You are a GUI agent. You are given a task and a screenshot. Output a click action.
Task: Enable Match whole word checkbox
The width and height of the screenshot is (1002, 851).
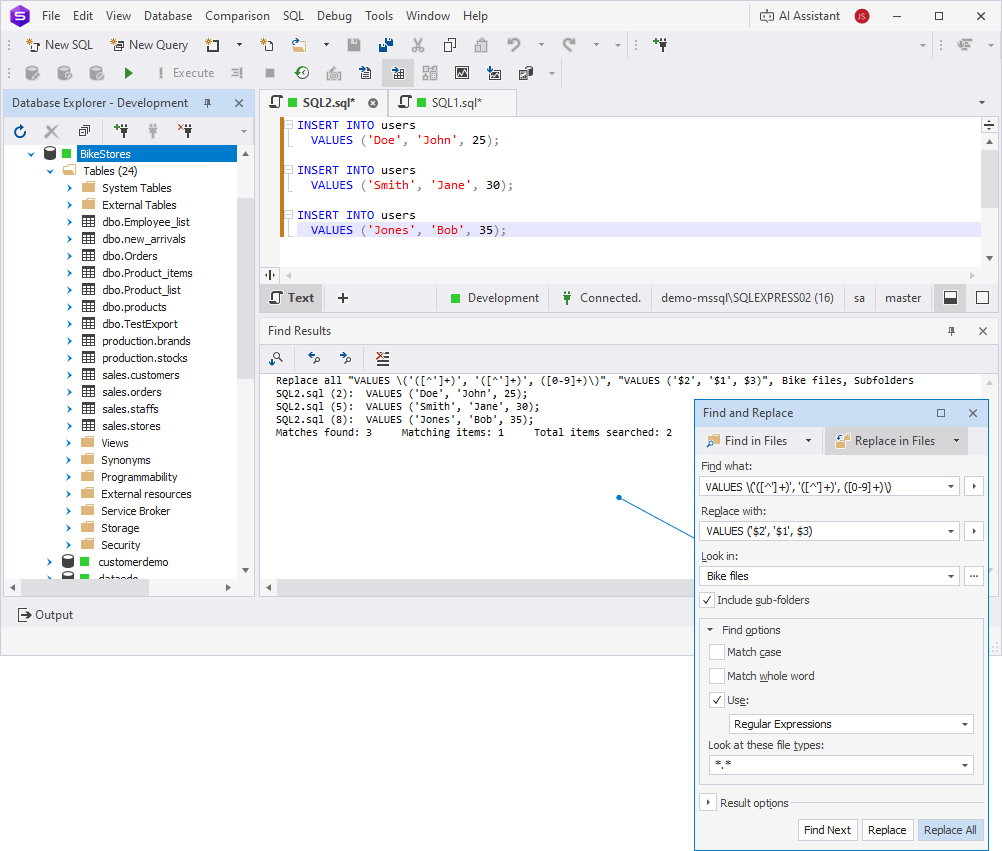(717, 676)
